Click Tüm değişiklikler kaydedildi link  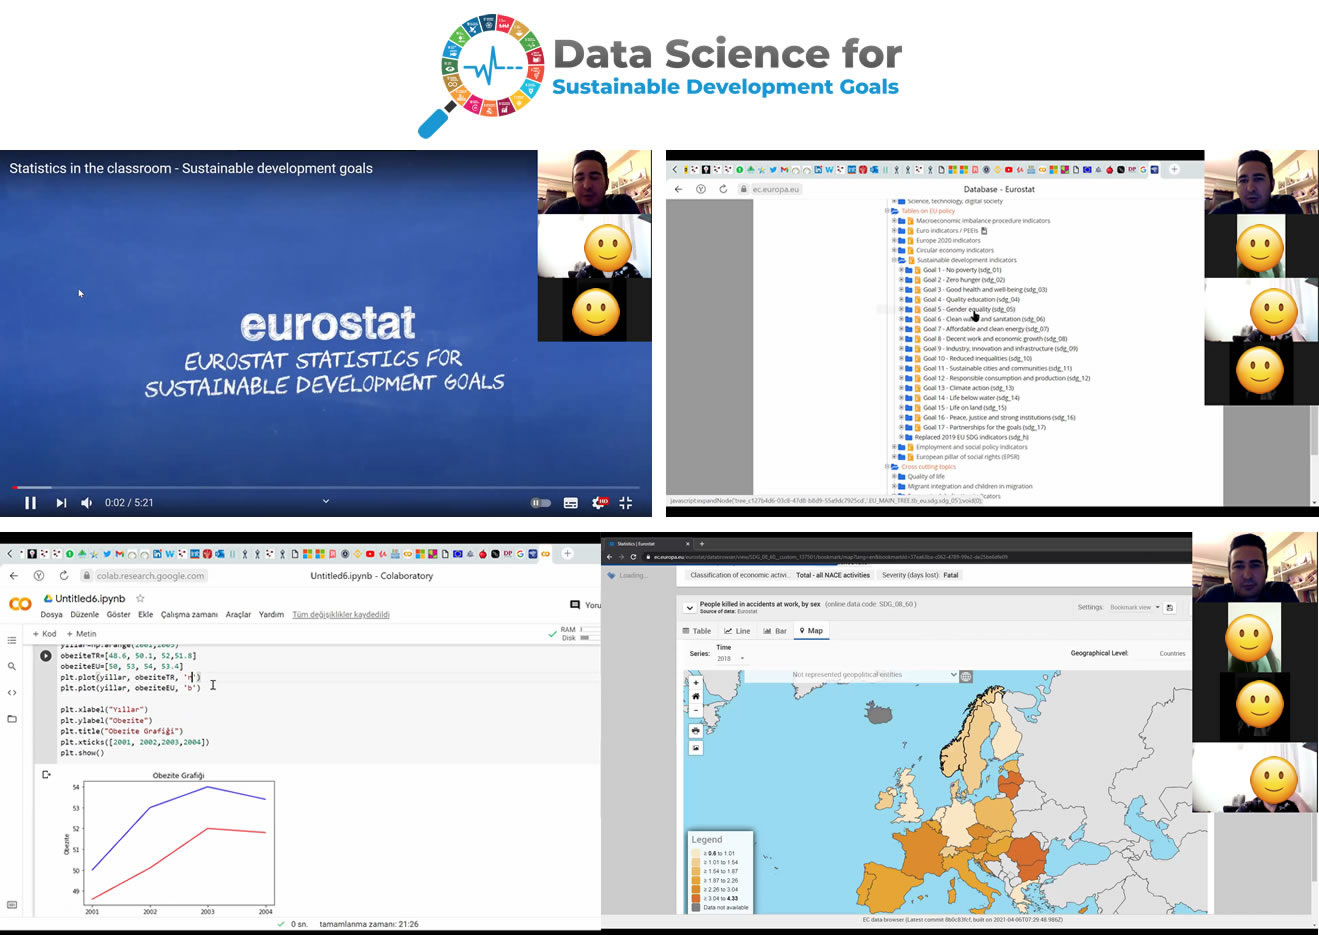[x=340, y=615]
